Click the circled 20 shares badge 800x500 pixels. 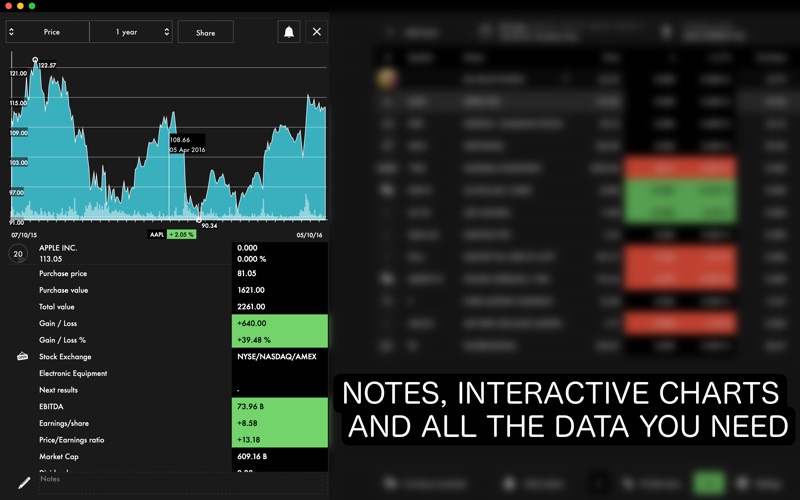click(18, 254)
